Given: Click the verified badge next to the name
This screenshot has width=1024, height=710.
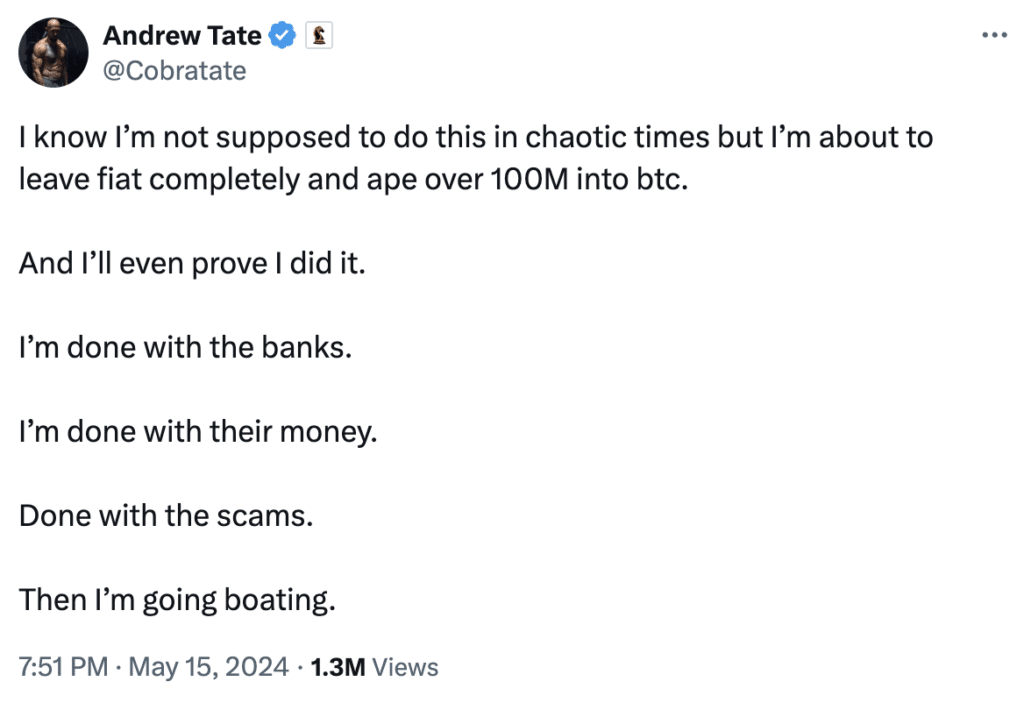Looking at the screenshot, I should tap(283, 35).
